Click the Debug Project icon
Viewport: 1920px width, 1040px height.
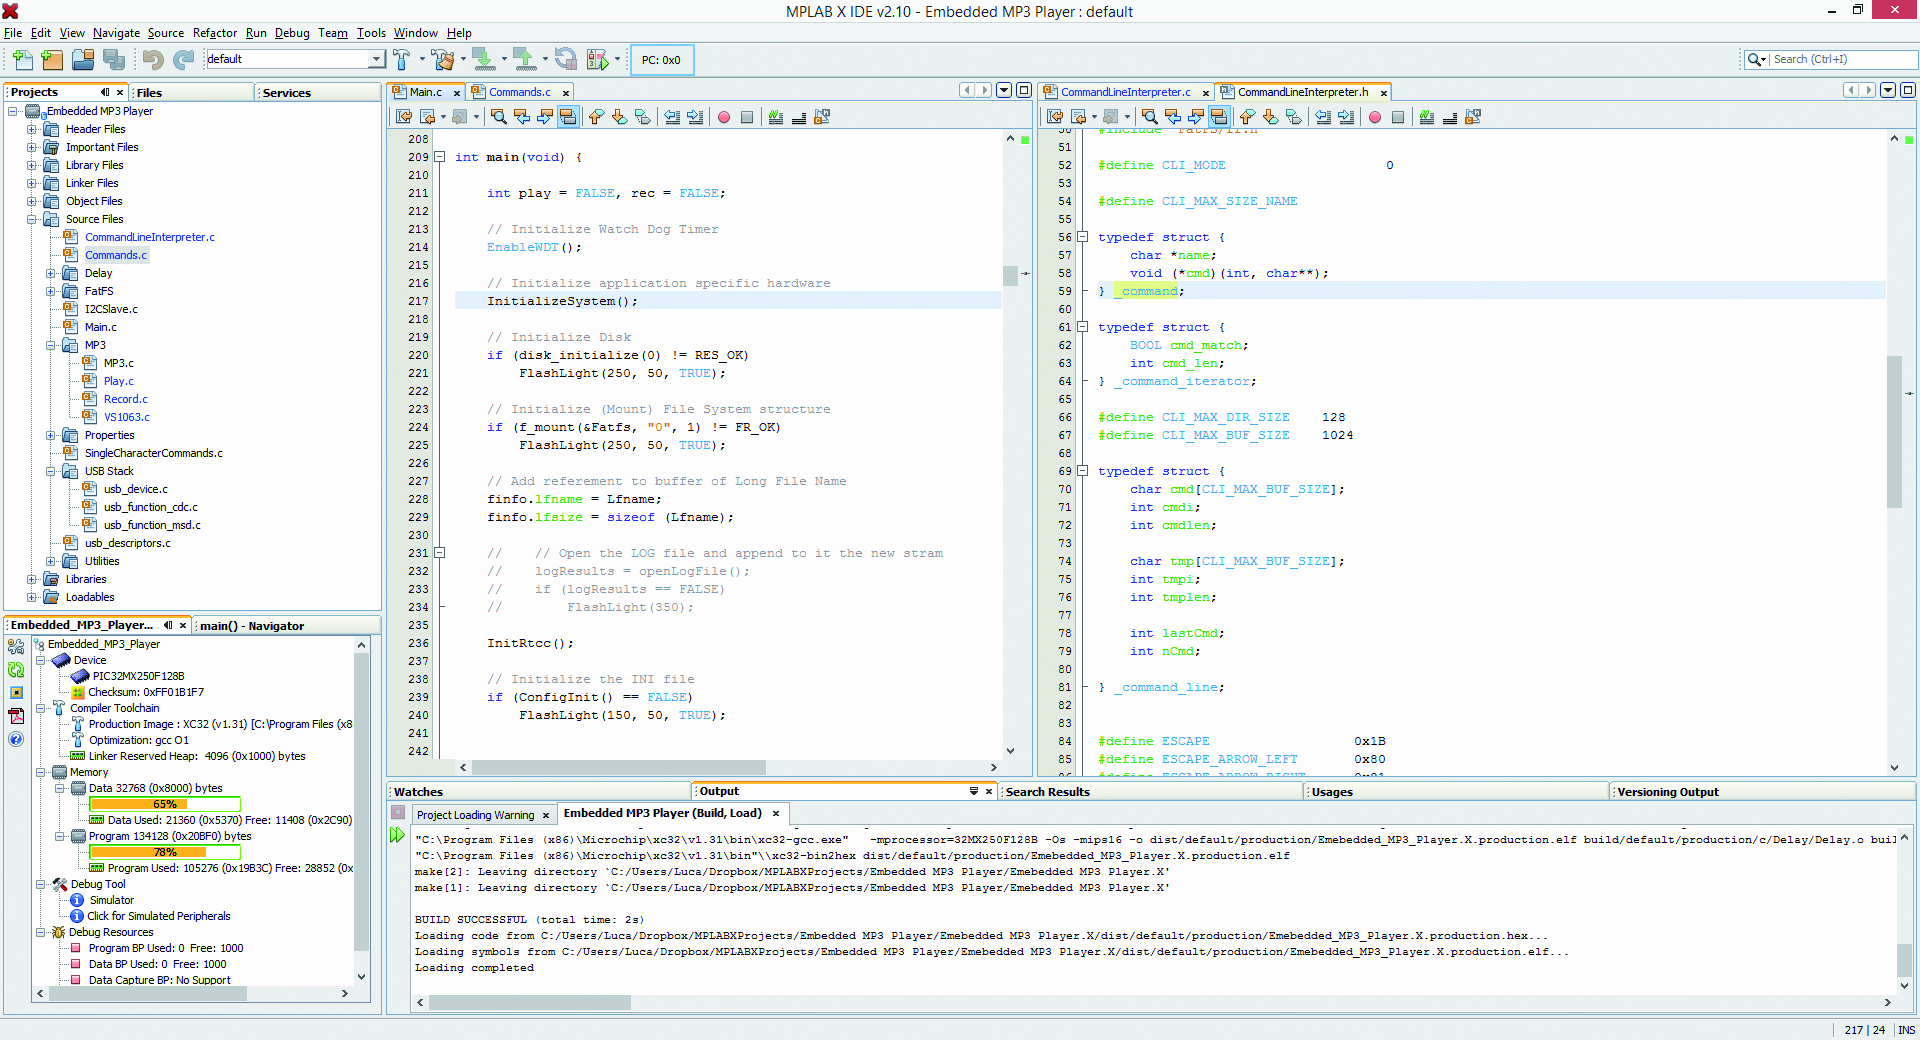click(x=597, y=60)
